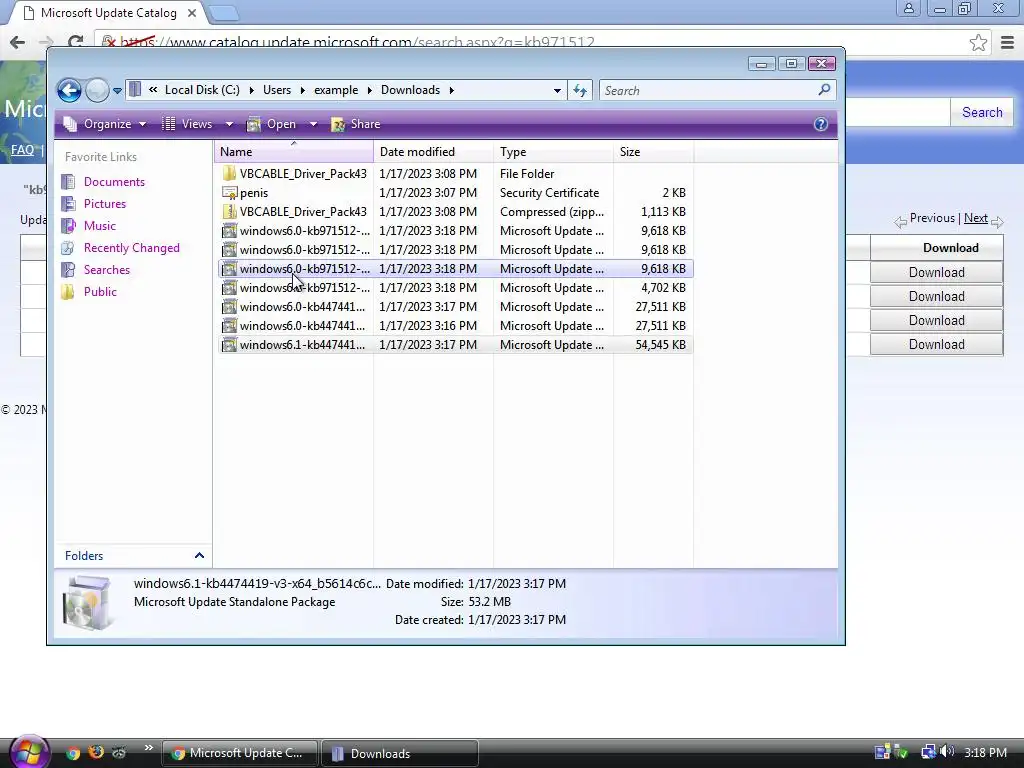Screen dimensions: 1024x768
Task: Click the zip archive icon for VBCABLE
Action: coord(229,212)
